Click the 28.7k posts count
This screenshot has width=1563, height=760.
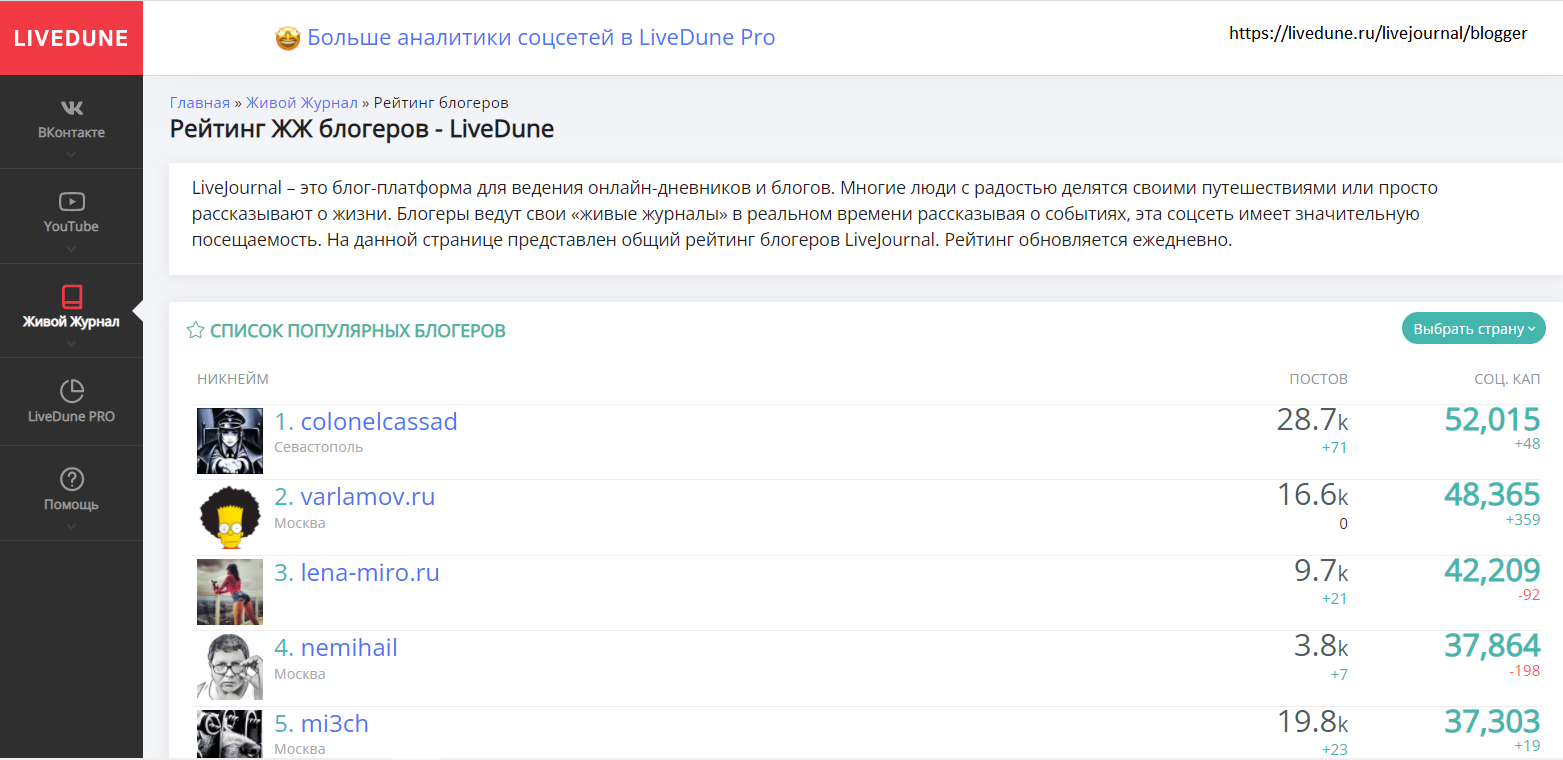pos(1312,420)
